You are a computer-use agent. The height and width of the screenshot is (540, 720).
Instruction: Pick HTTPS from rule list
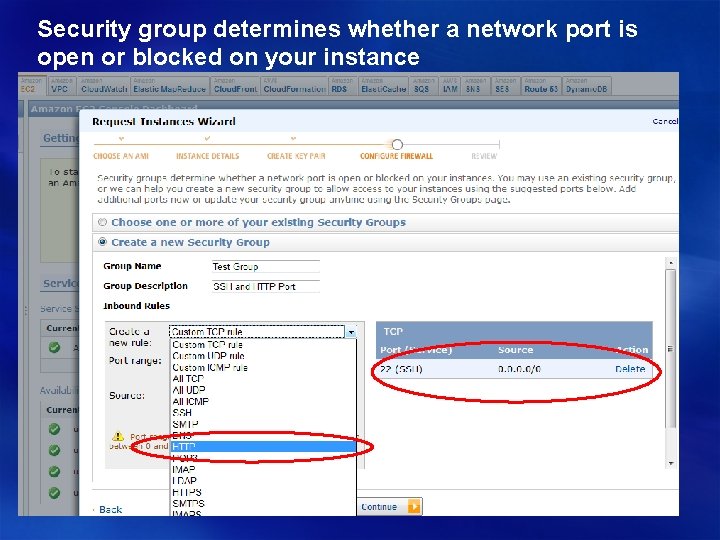pyautogui.click(x=264, y=492)
